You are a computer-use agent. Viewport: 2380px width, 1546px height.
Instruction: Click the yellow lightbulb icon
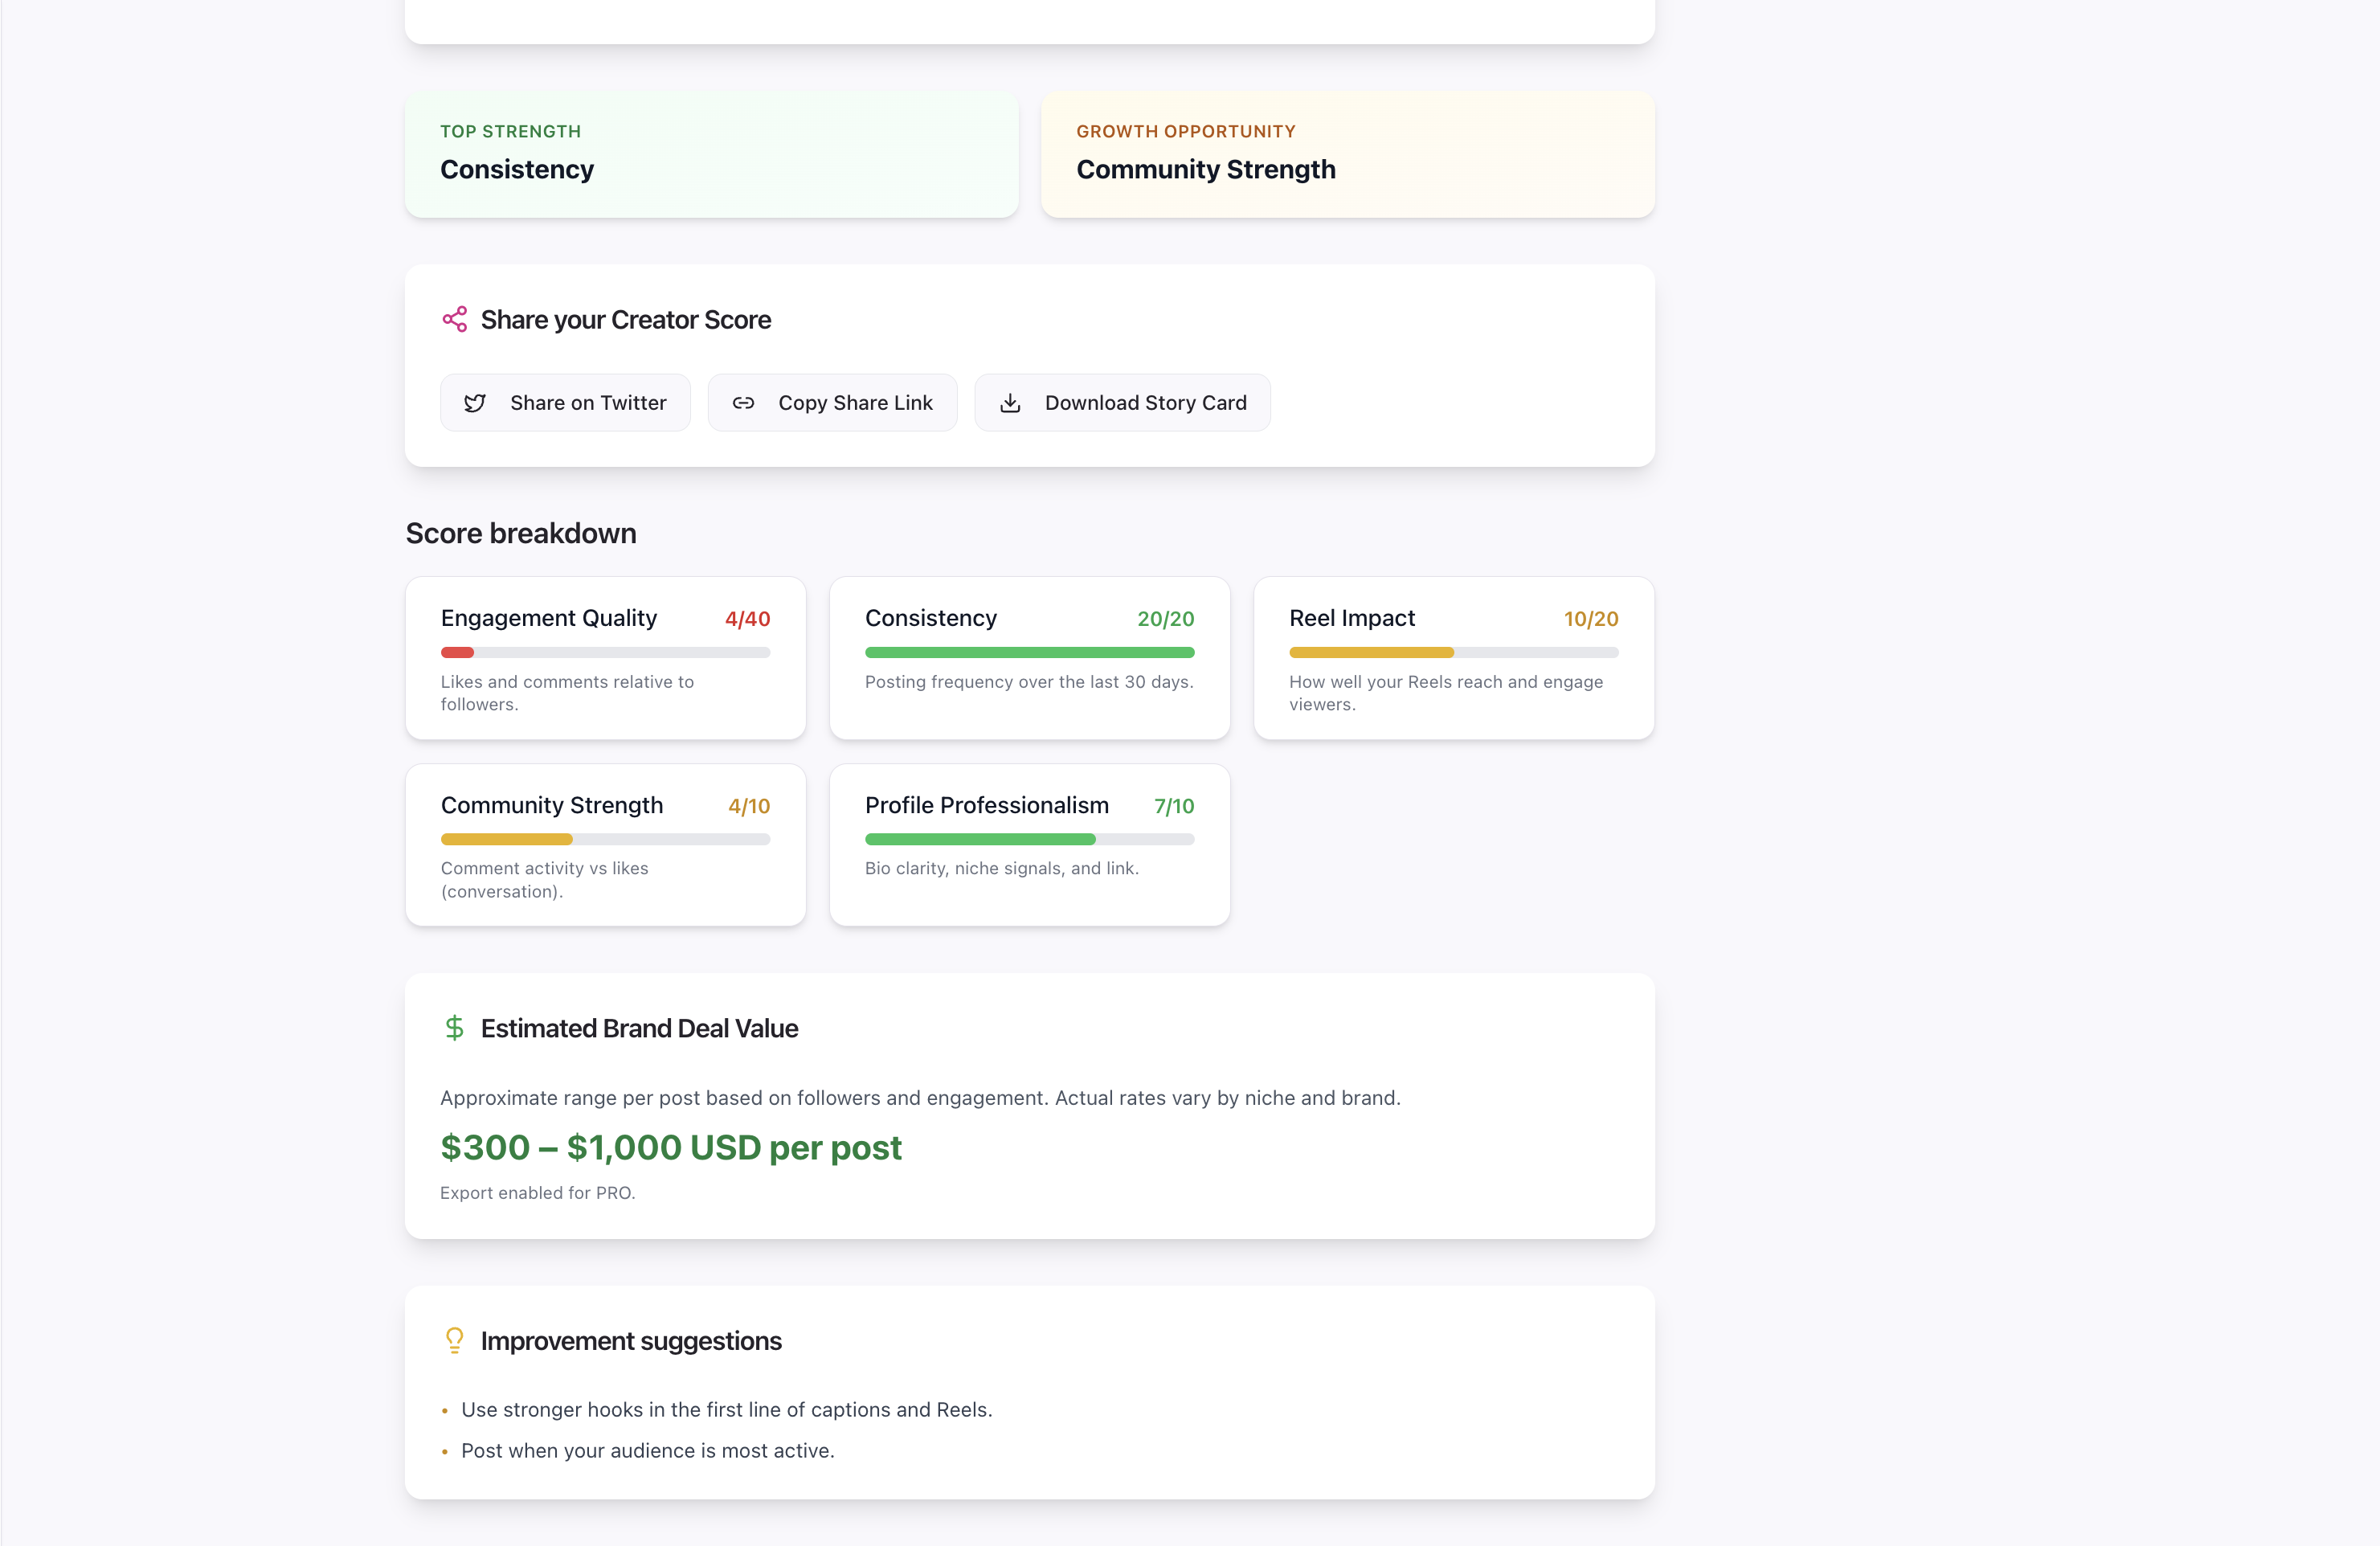point(454,1340)
